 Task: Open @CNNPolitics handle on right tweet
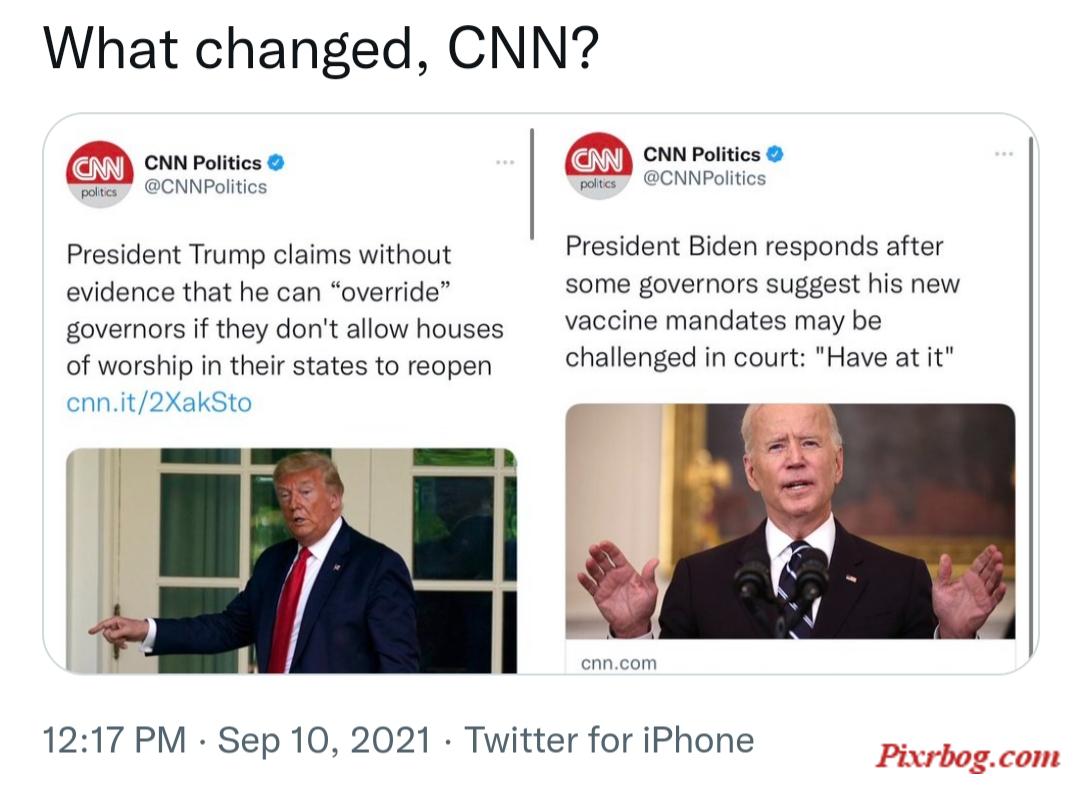click(x=704, y=179)
